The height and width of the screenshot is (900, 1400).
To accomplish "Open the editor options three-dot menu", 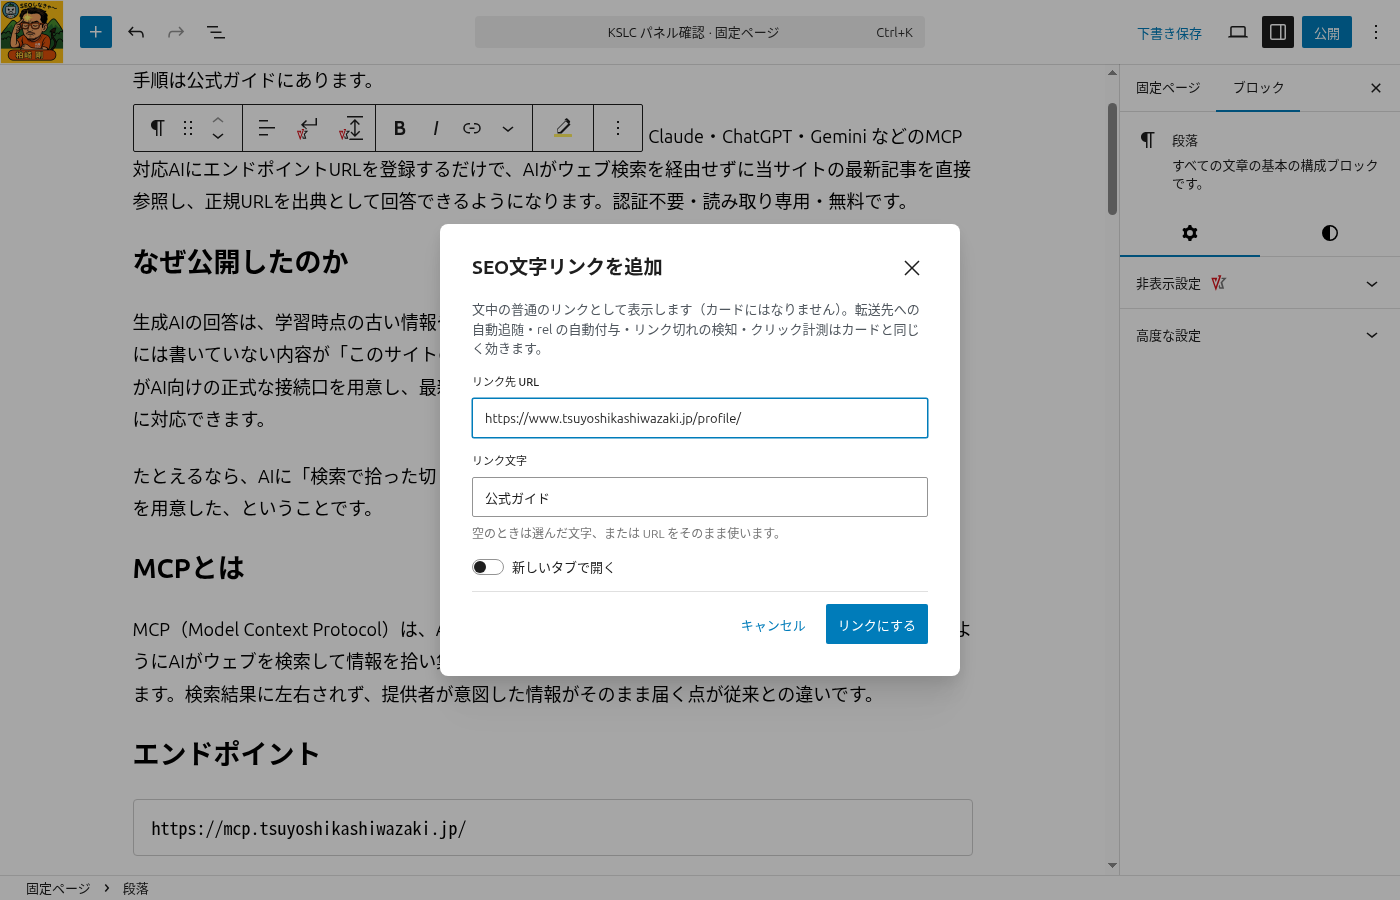I will [1376, 32].
